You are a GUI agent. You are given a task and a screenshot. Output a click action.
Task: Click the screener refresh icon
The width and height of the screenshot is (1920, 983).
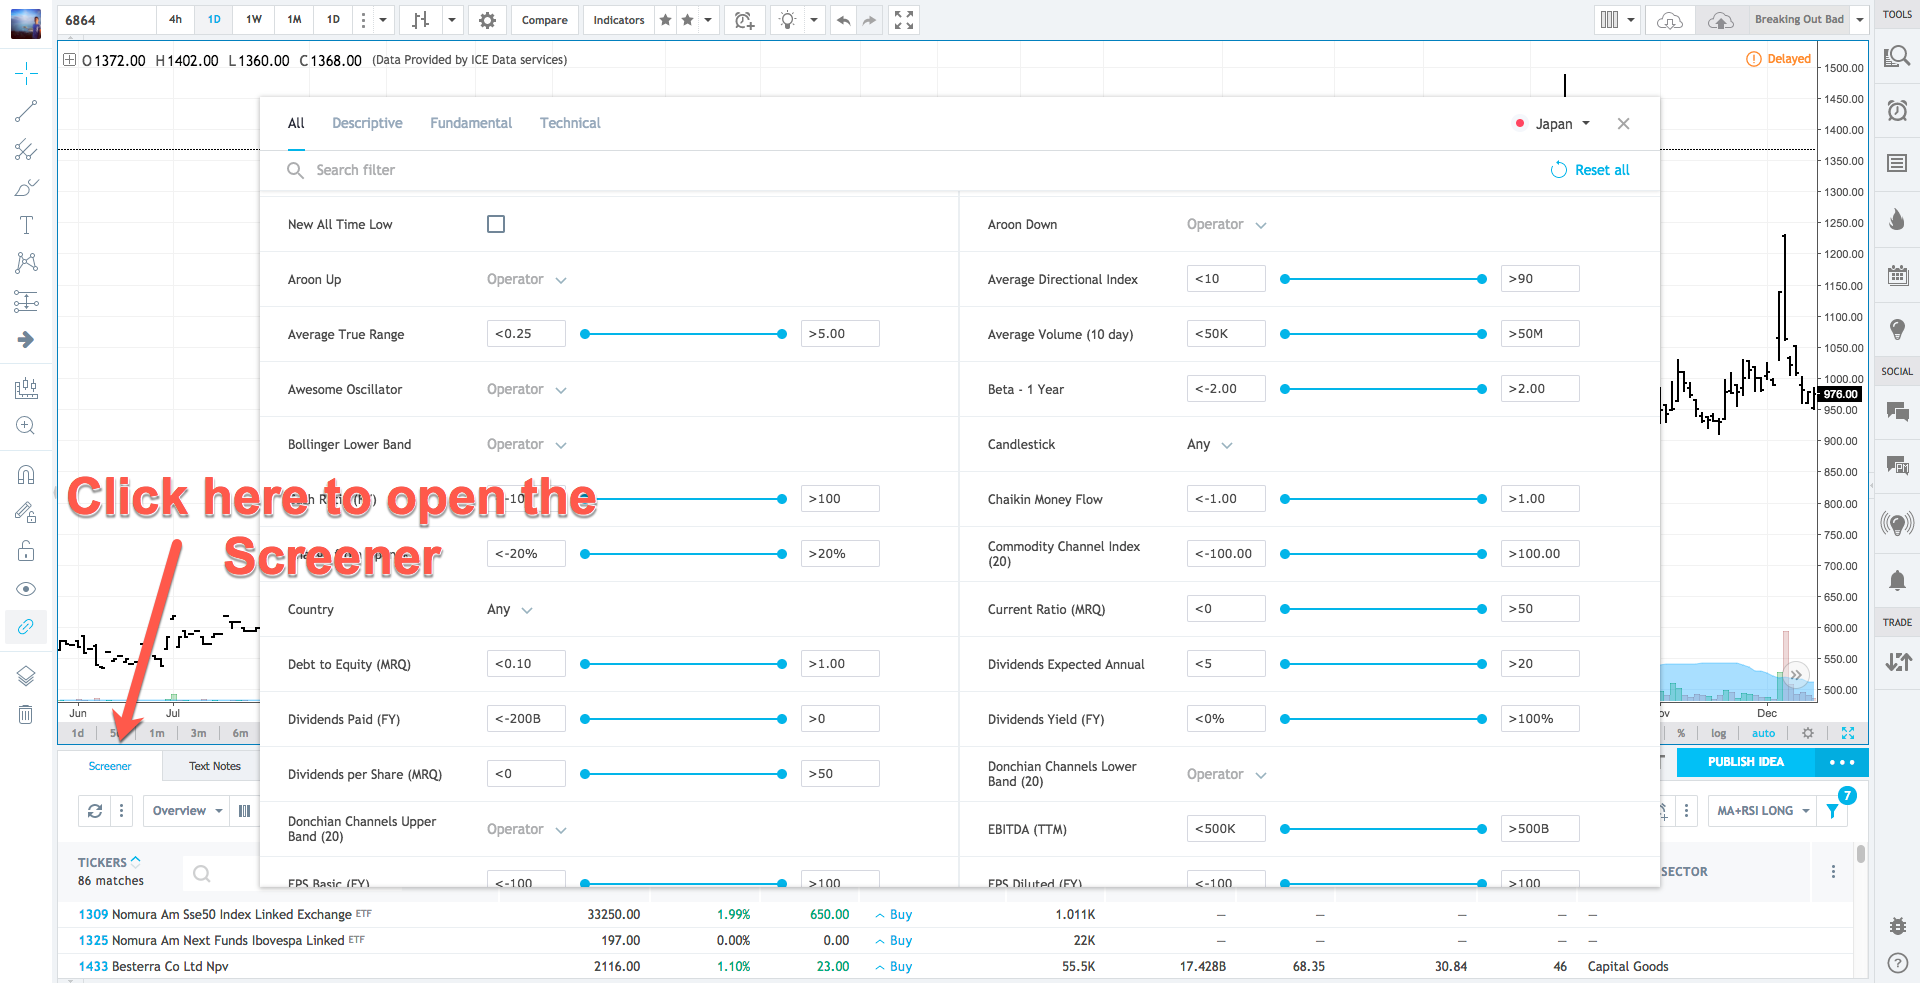coord(95,811)
